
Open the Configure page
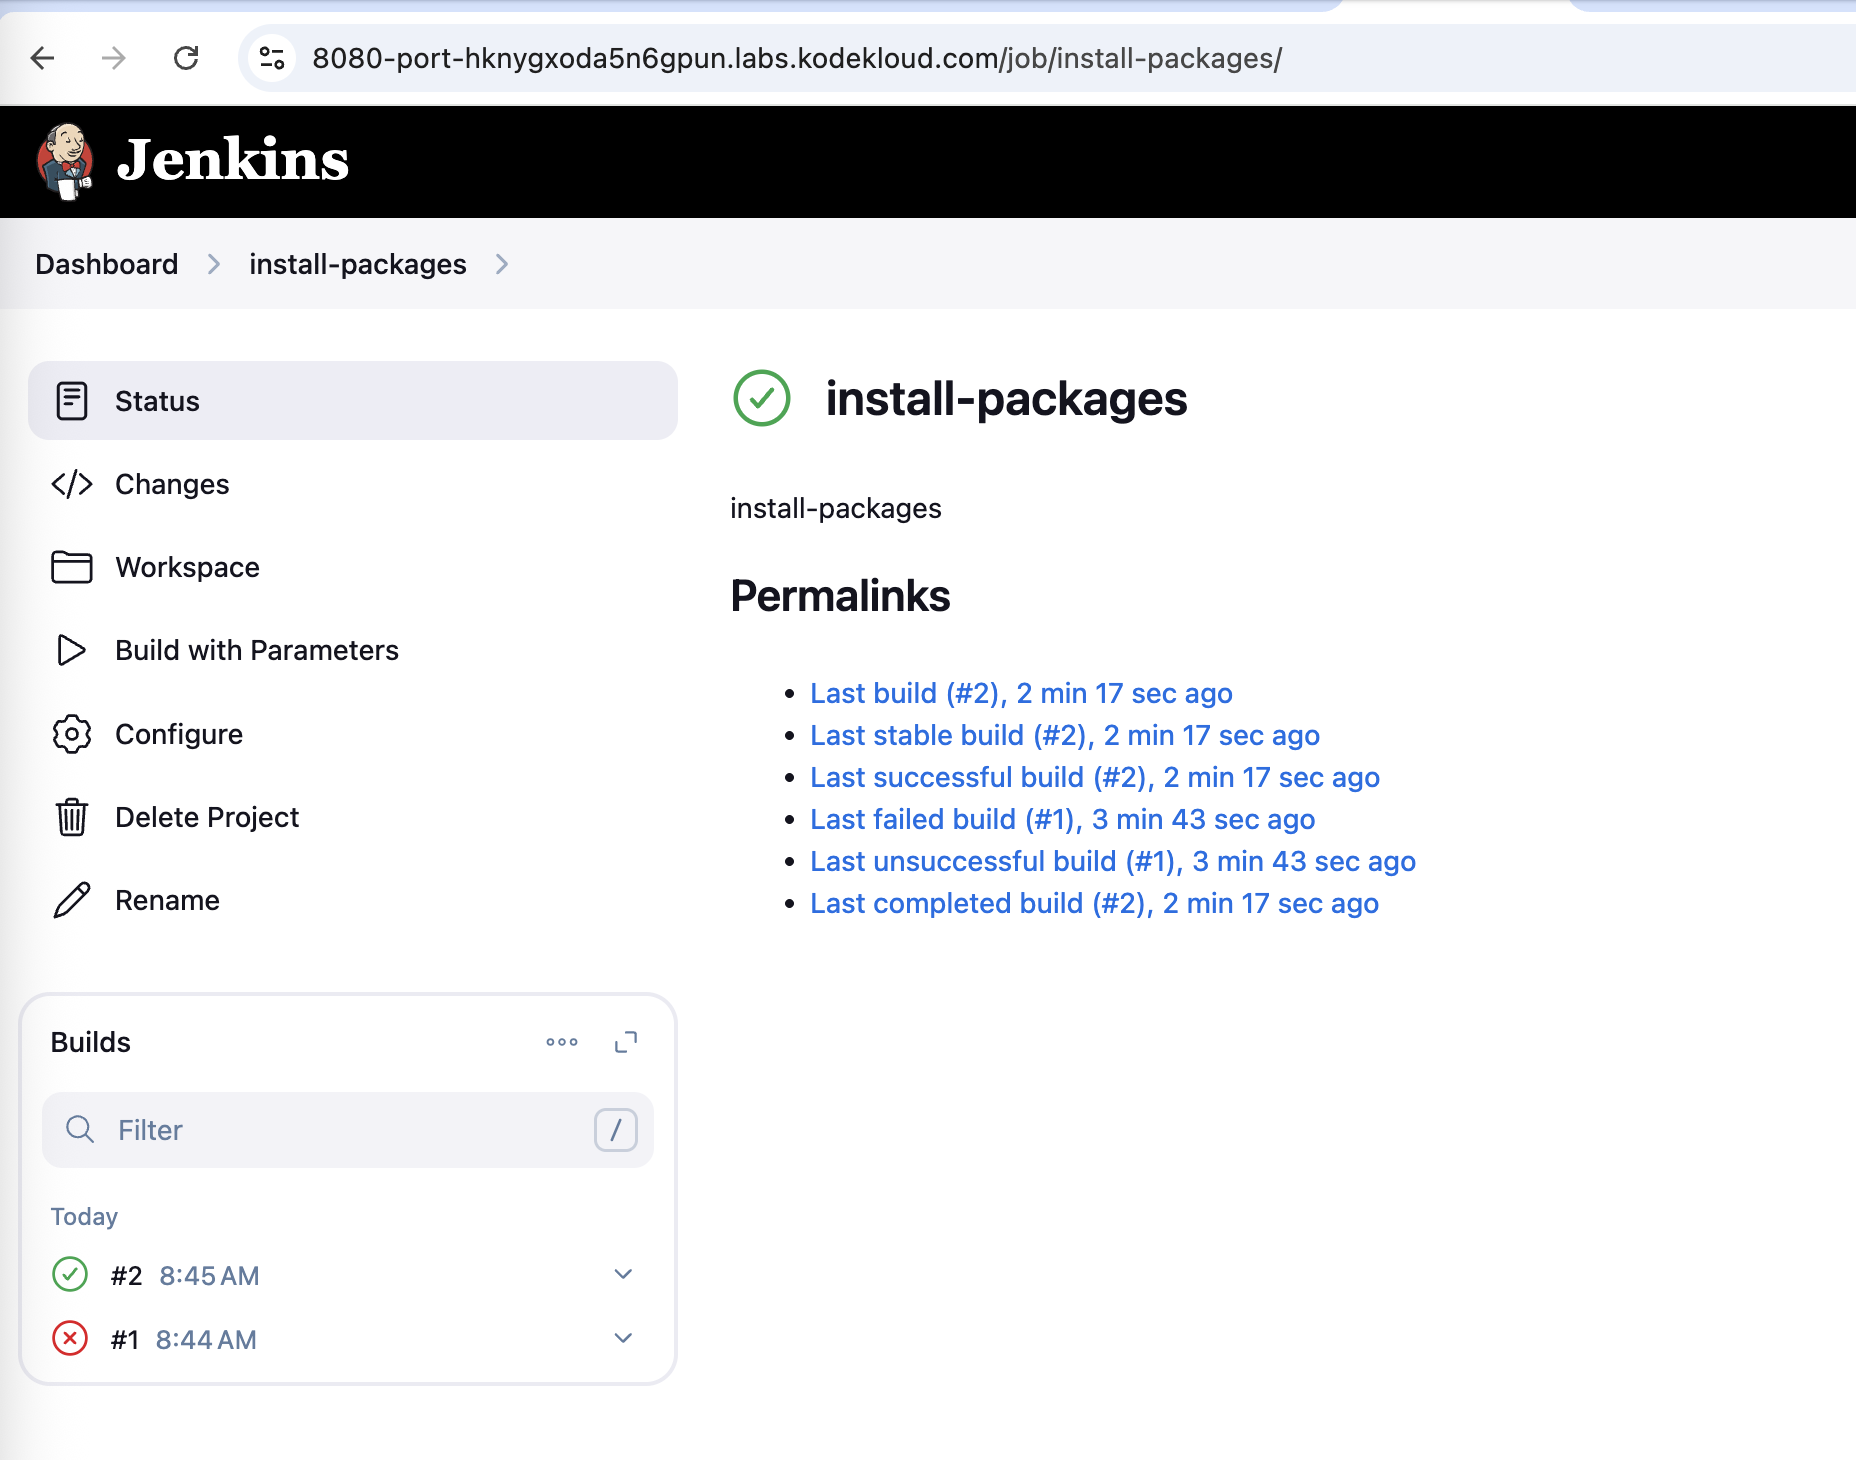pyautogui.click(x=178, y=734)
